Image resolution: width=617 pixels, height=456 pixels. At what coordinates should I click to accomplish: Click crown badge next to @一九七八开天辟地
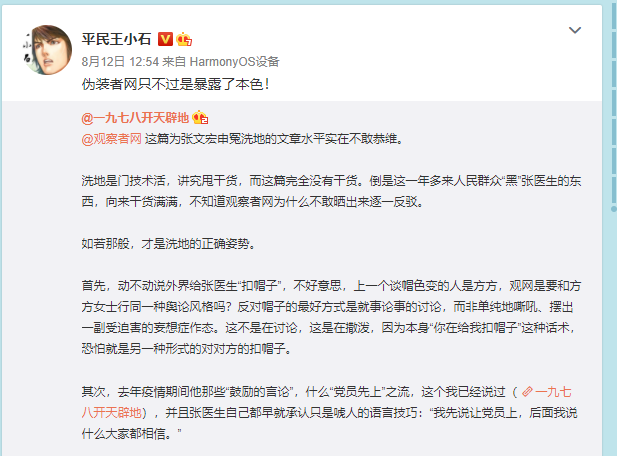200,118
